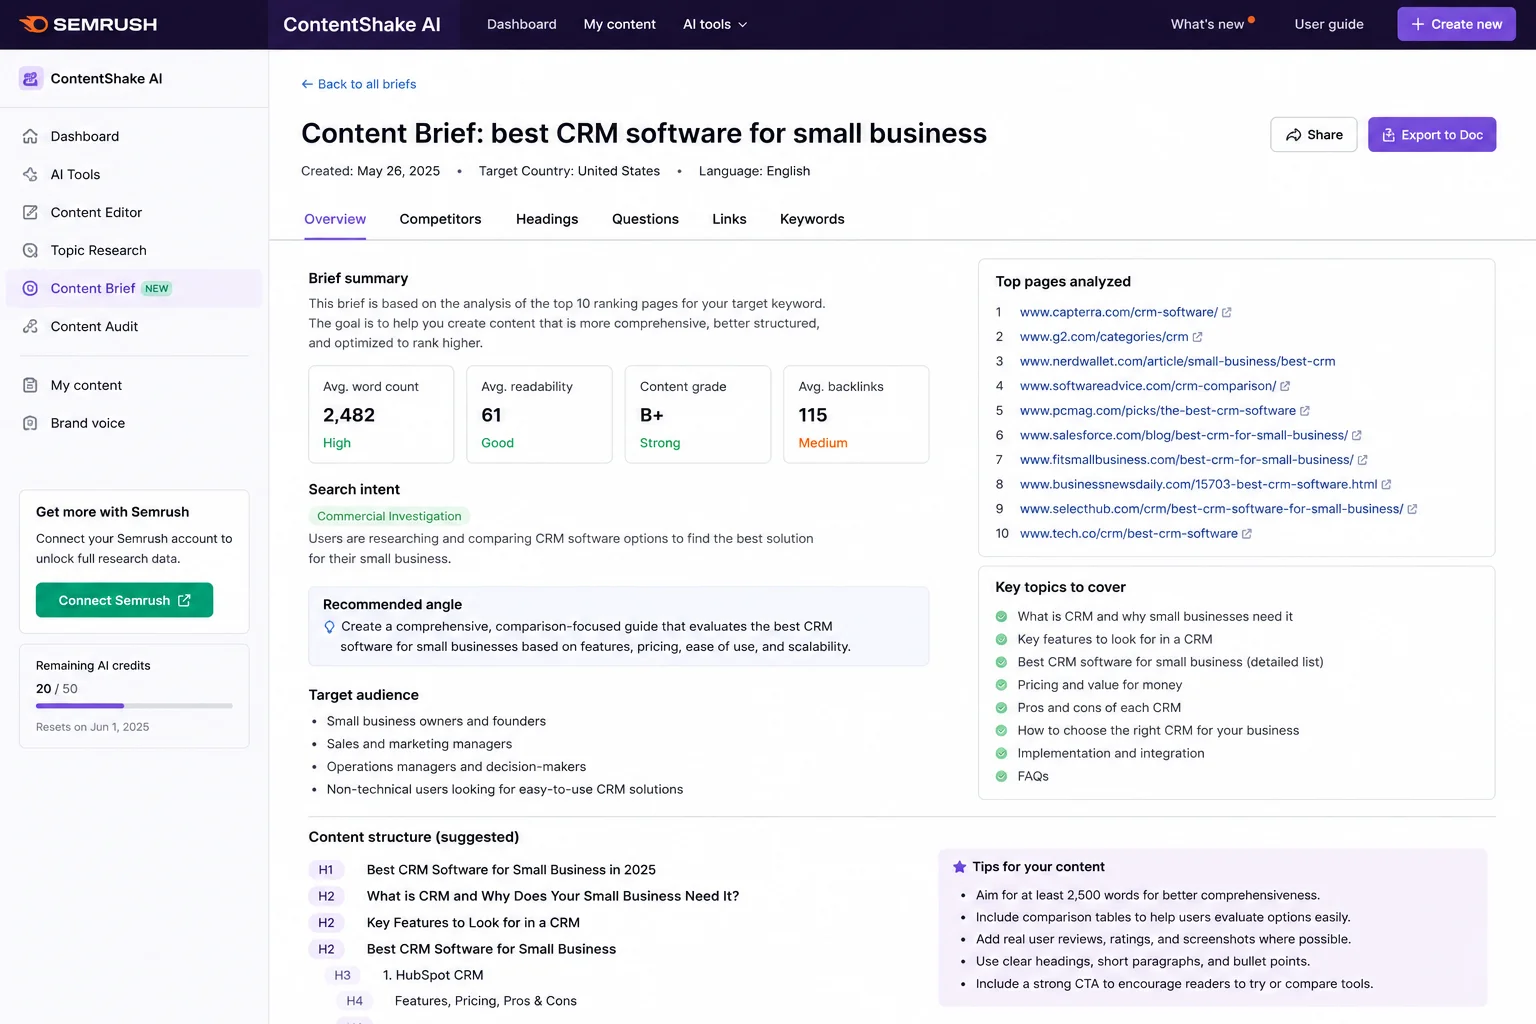Open Brand voice sidebar icon
Screen dimensions: 1536x1024
coord(30,423)
